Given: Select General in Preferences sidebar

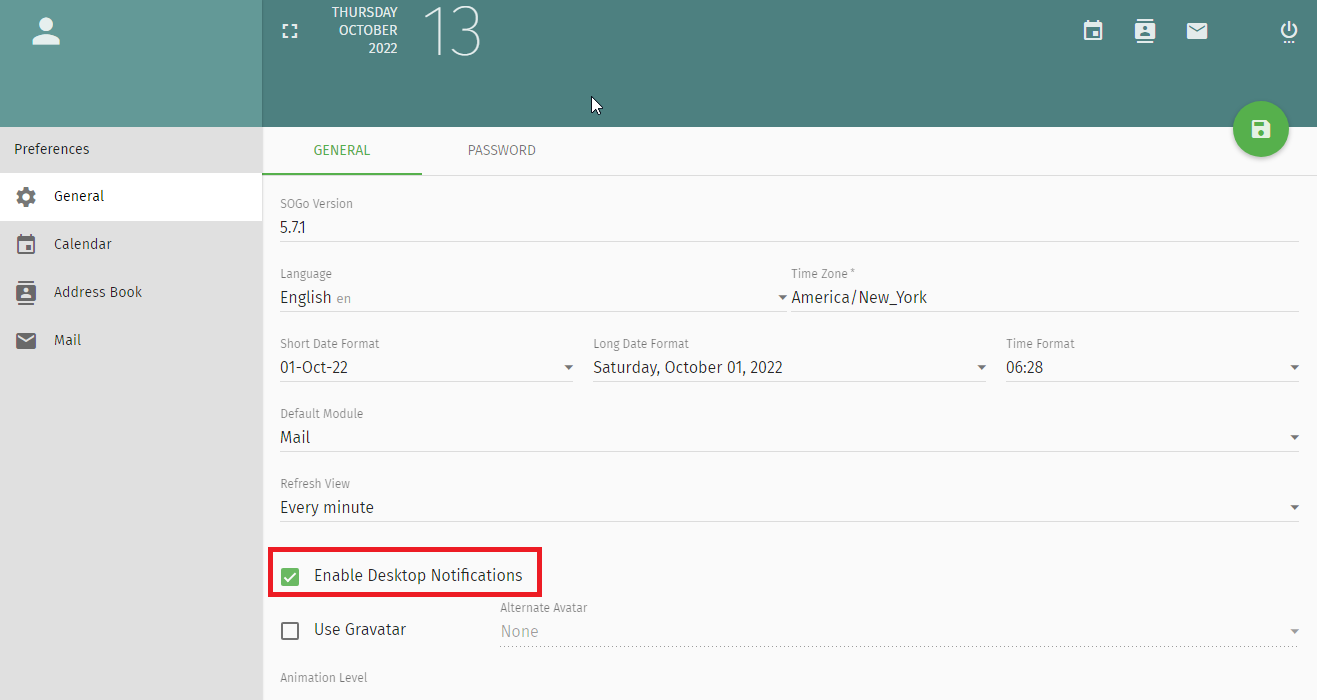Looking at the screenshot, I should (x=131, y=197).
